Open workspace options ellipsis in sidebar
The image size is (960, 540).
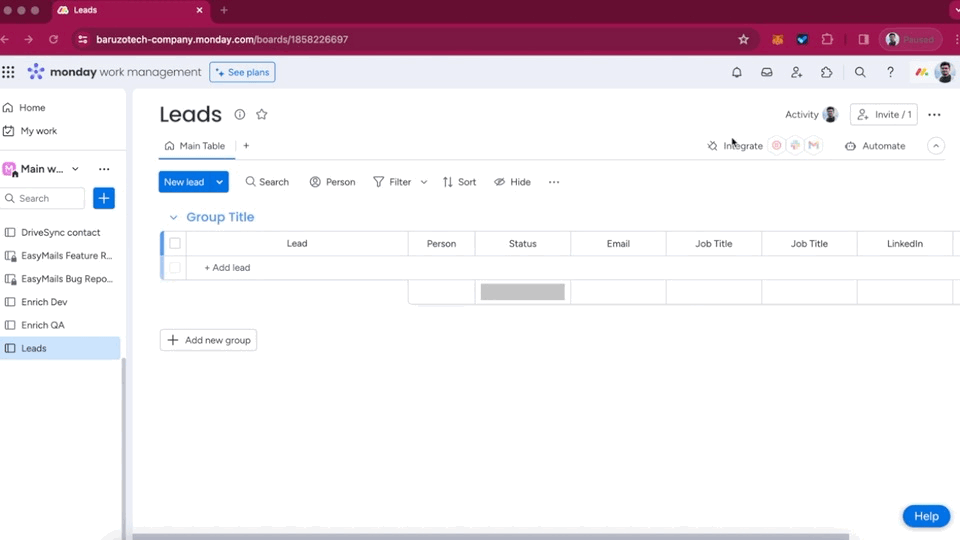point(104,169)
